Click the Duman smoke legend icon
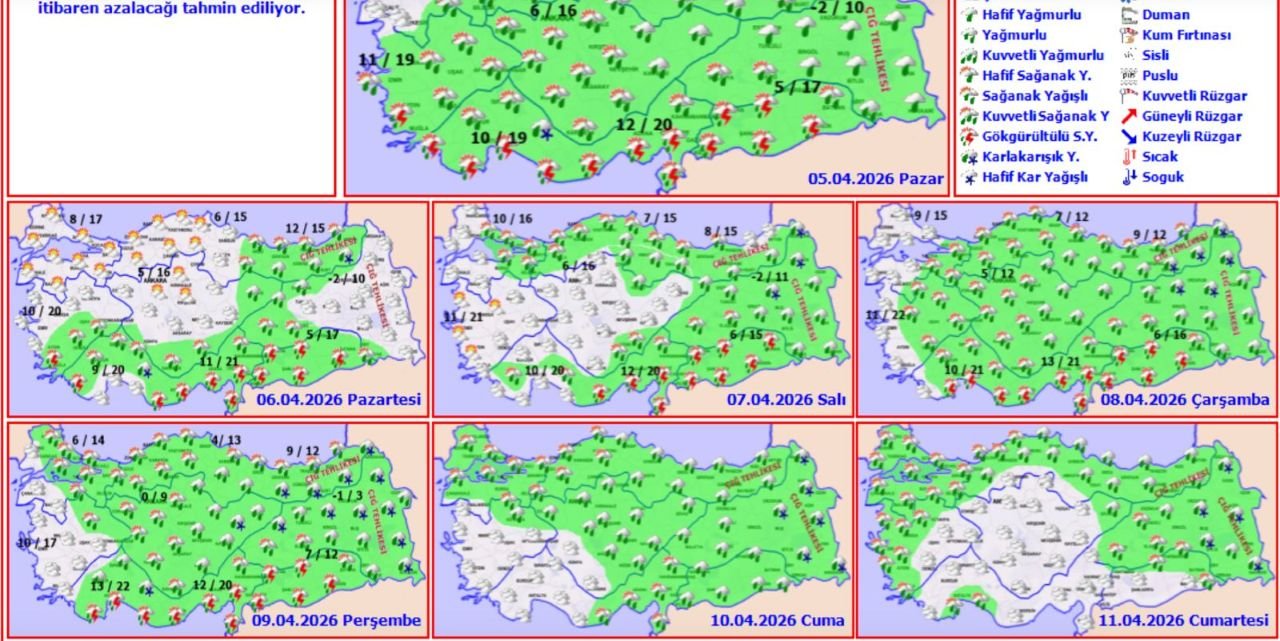 (x=1129, y=16)
